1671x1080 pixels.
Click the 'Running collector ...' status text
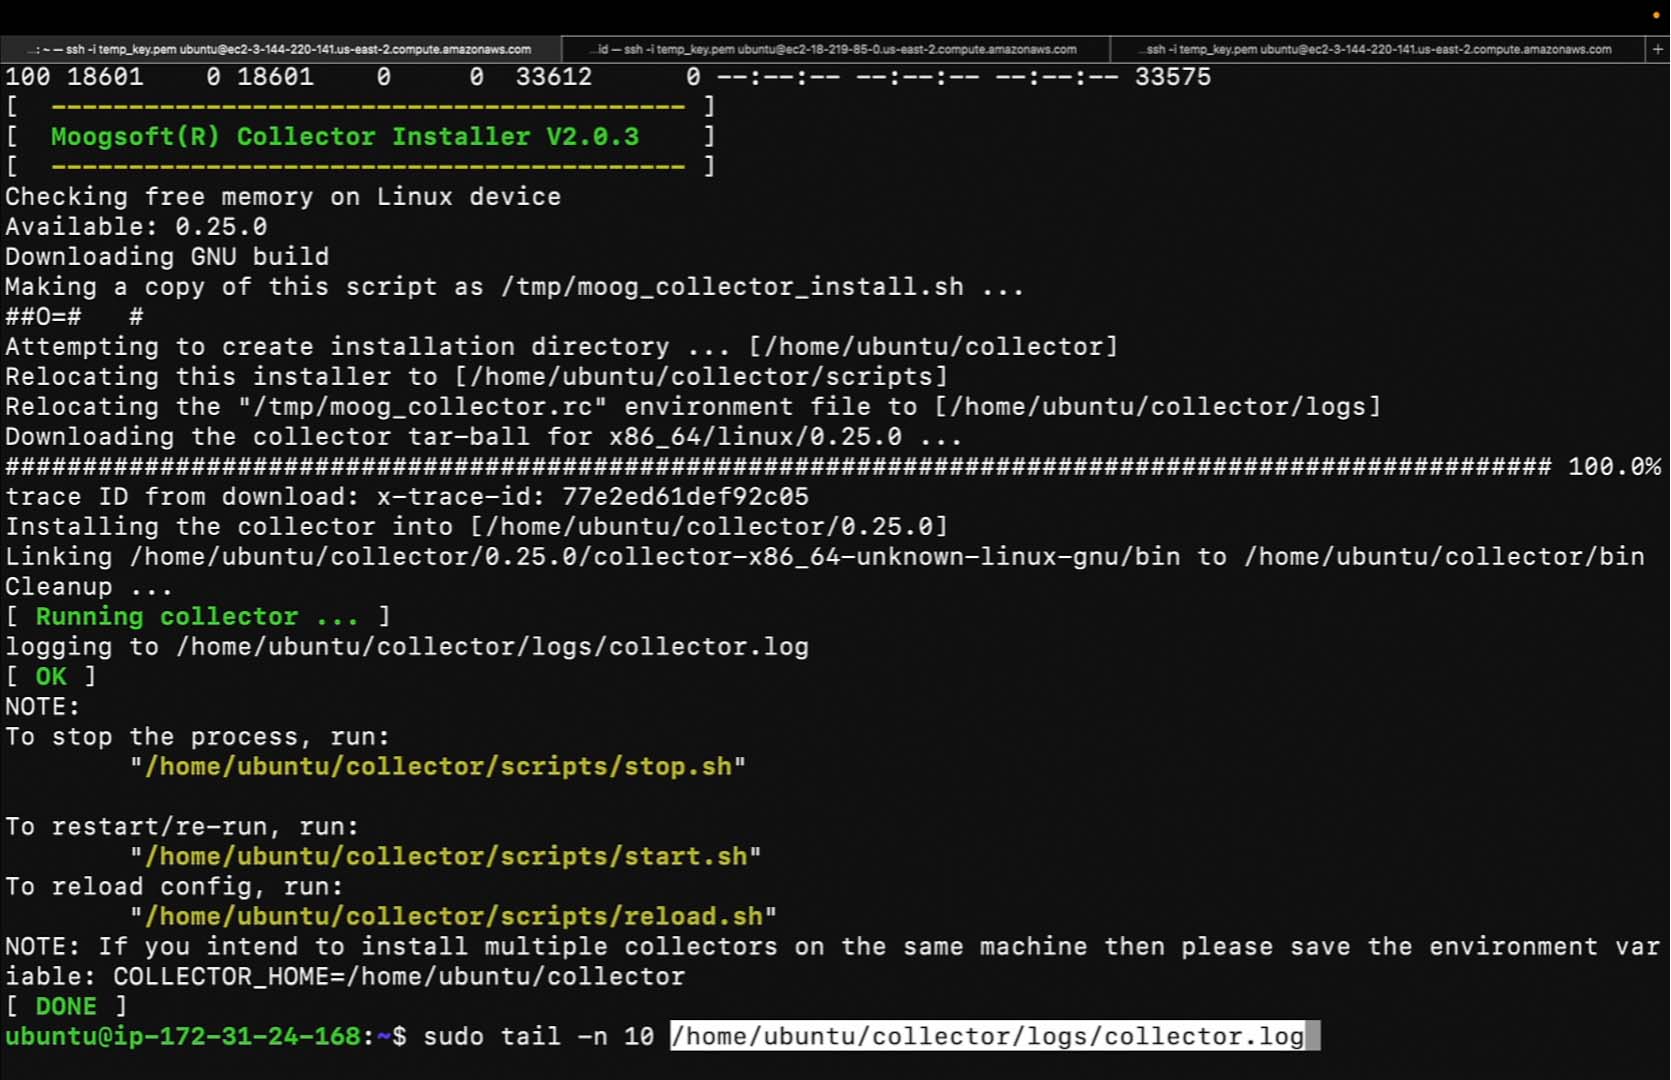[197, 616]
